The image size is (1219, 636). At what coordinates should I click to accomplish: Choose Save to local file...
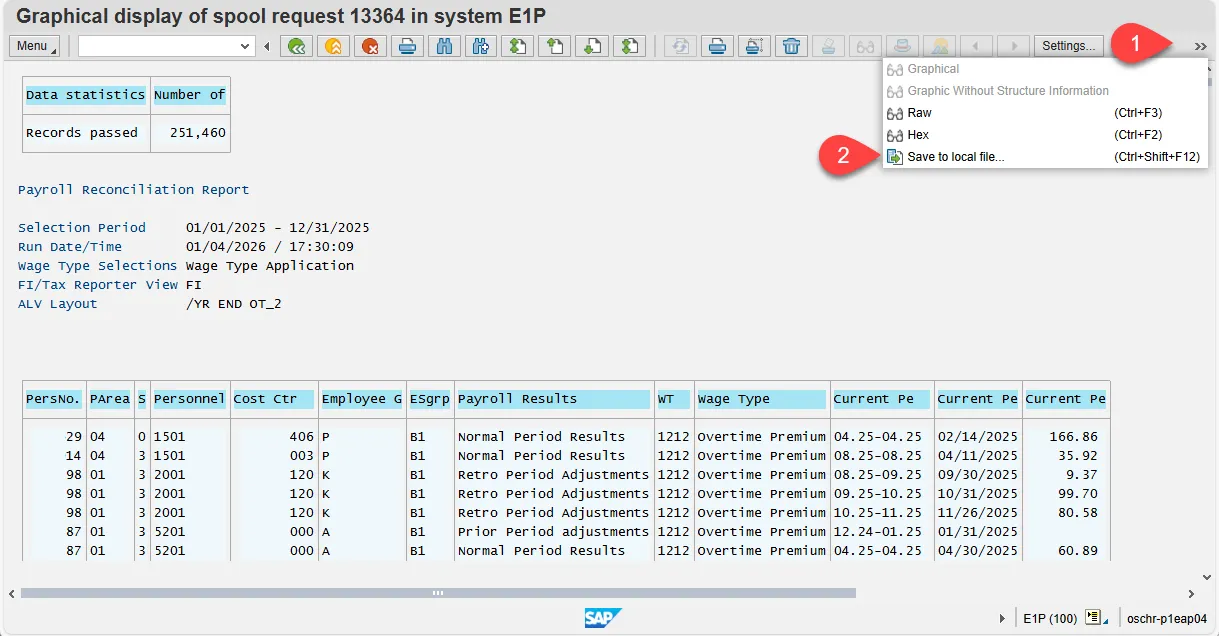1045,157
